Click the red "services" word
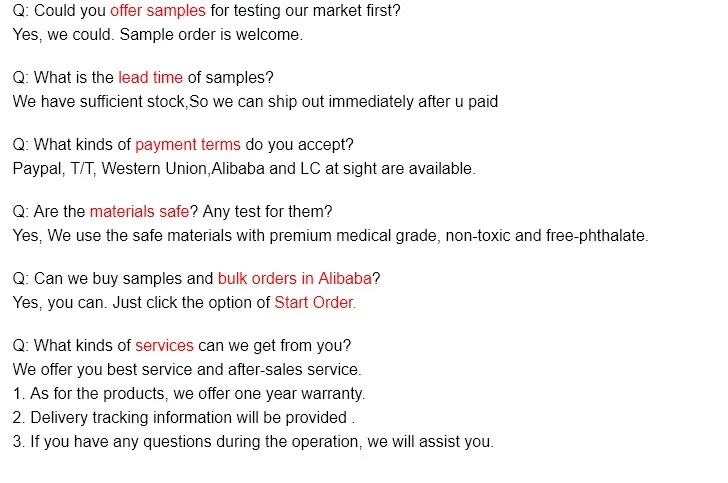Screen dimensions: 728x483 point(164,345)
